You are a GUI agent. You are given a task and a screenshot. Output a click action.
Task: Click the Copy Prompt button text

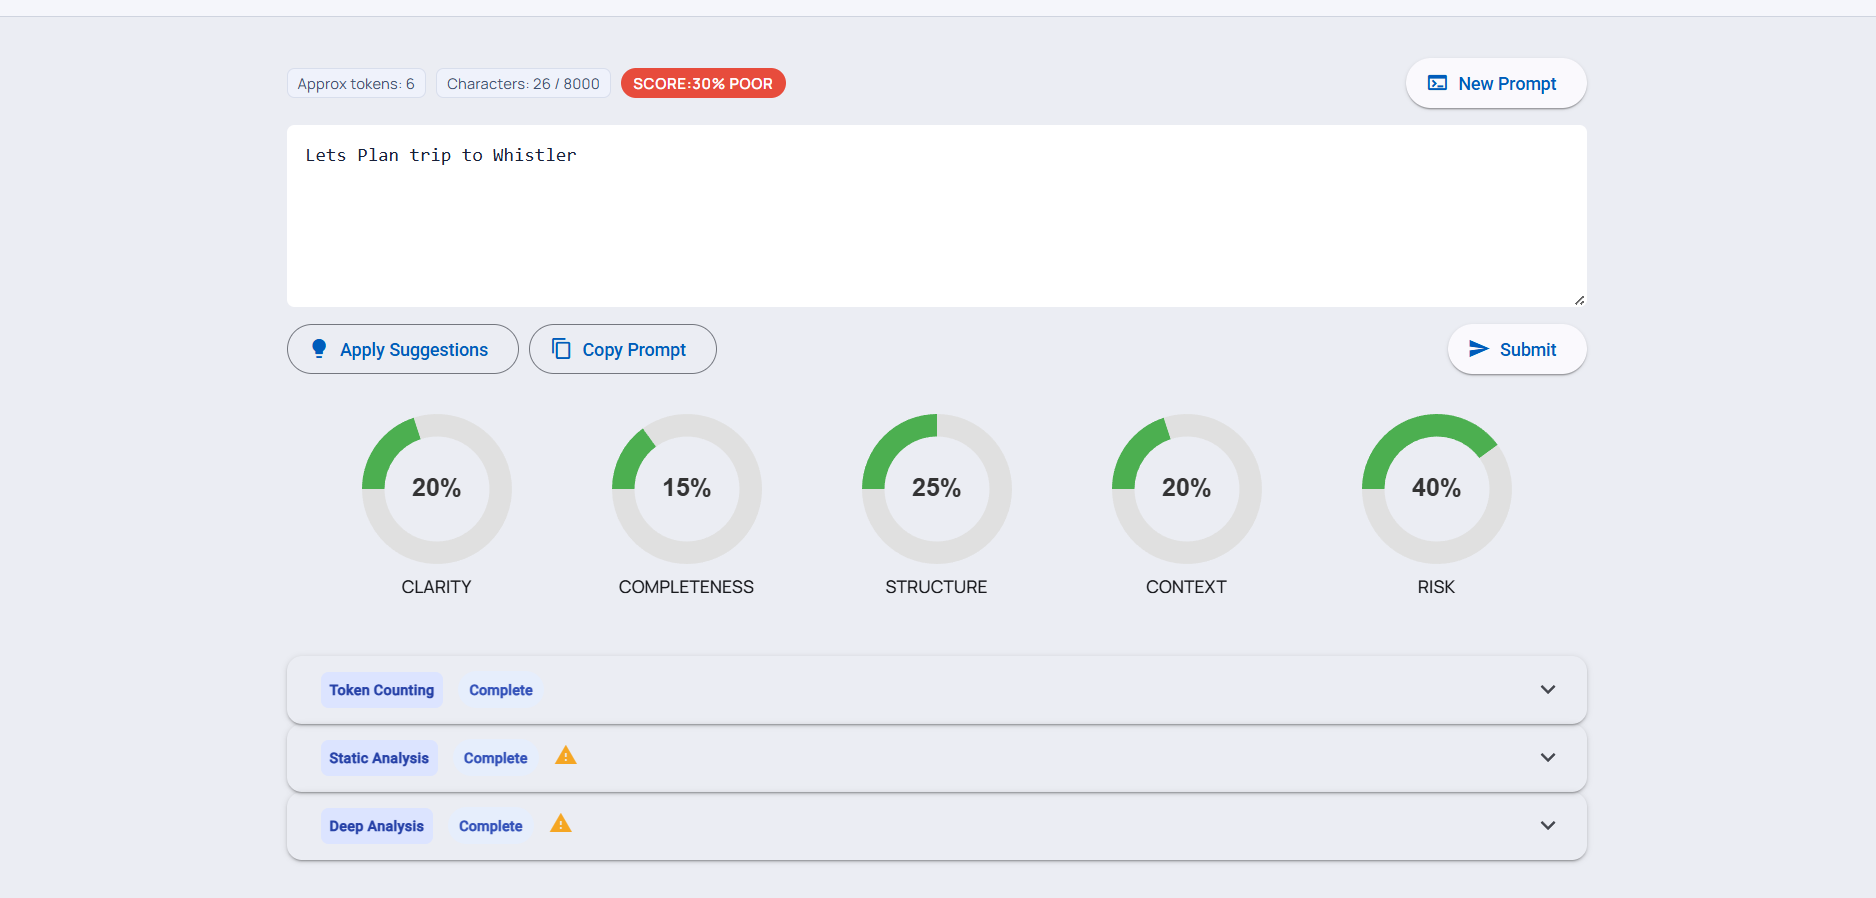tap(634, 350)
